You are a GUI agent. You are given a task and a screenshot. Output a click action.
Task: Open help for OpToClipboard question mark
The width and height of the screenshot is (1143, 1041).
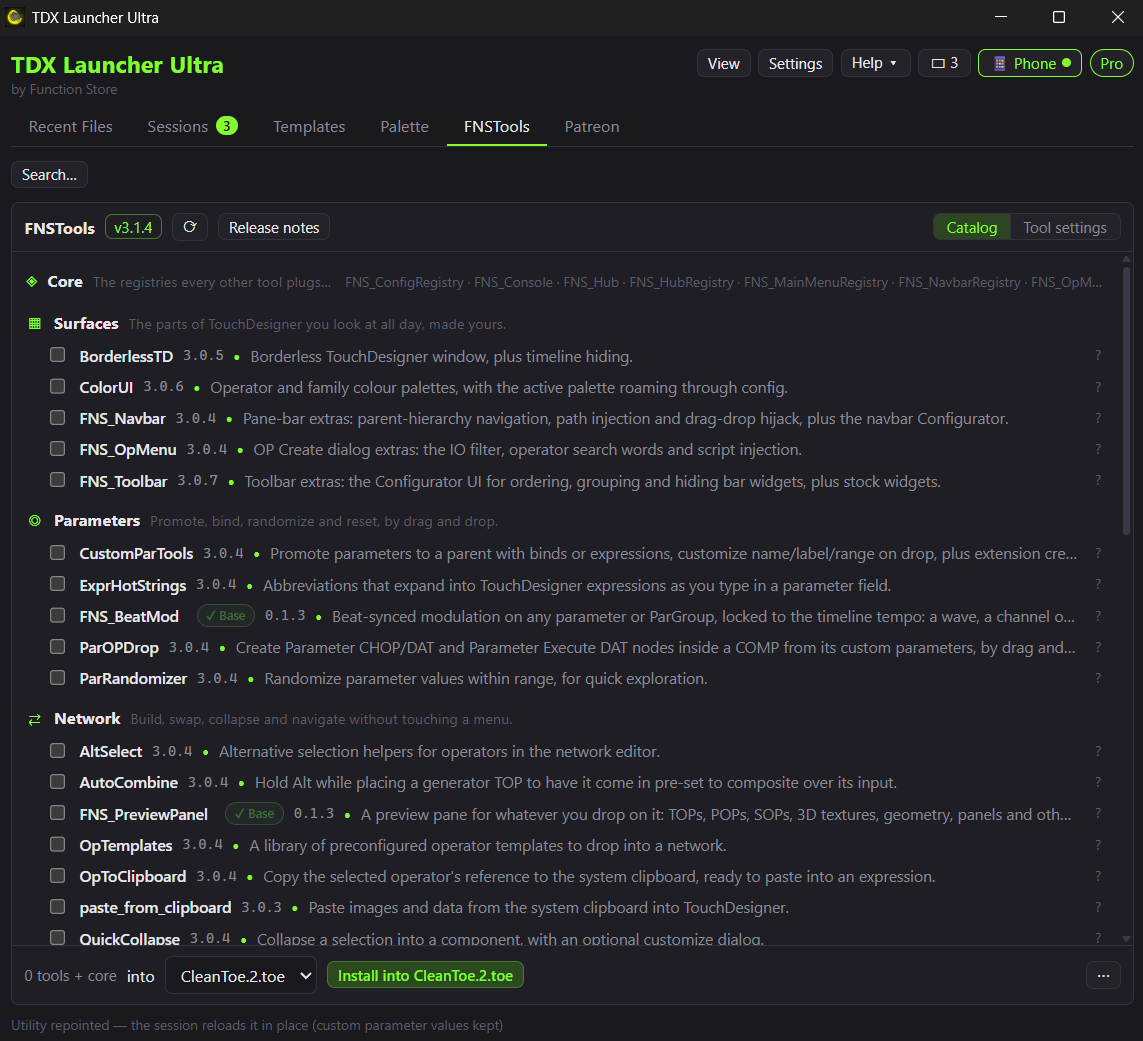[x=1098, y=876]
